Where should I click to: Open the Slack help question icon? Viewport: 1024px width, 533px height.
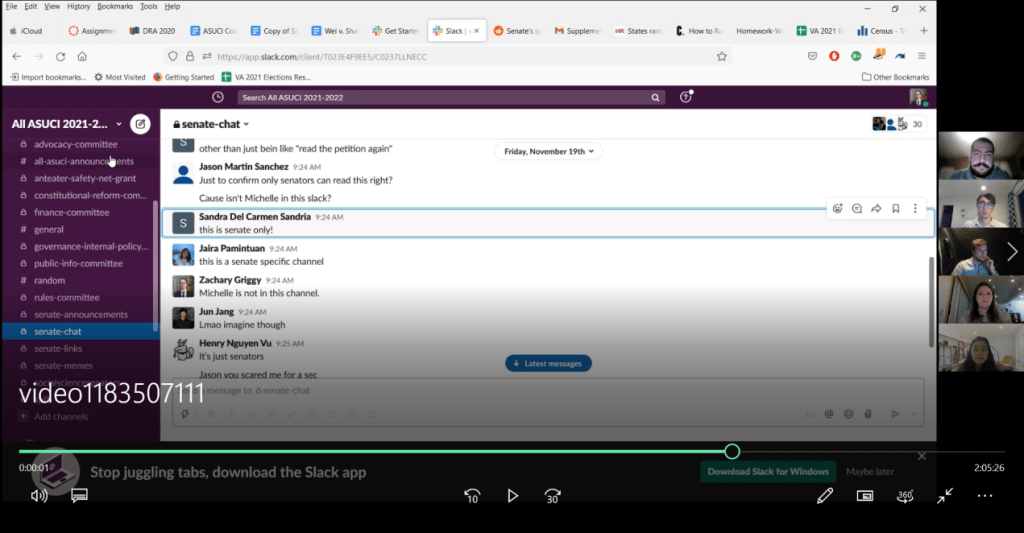click(x=685, y=97)
